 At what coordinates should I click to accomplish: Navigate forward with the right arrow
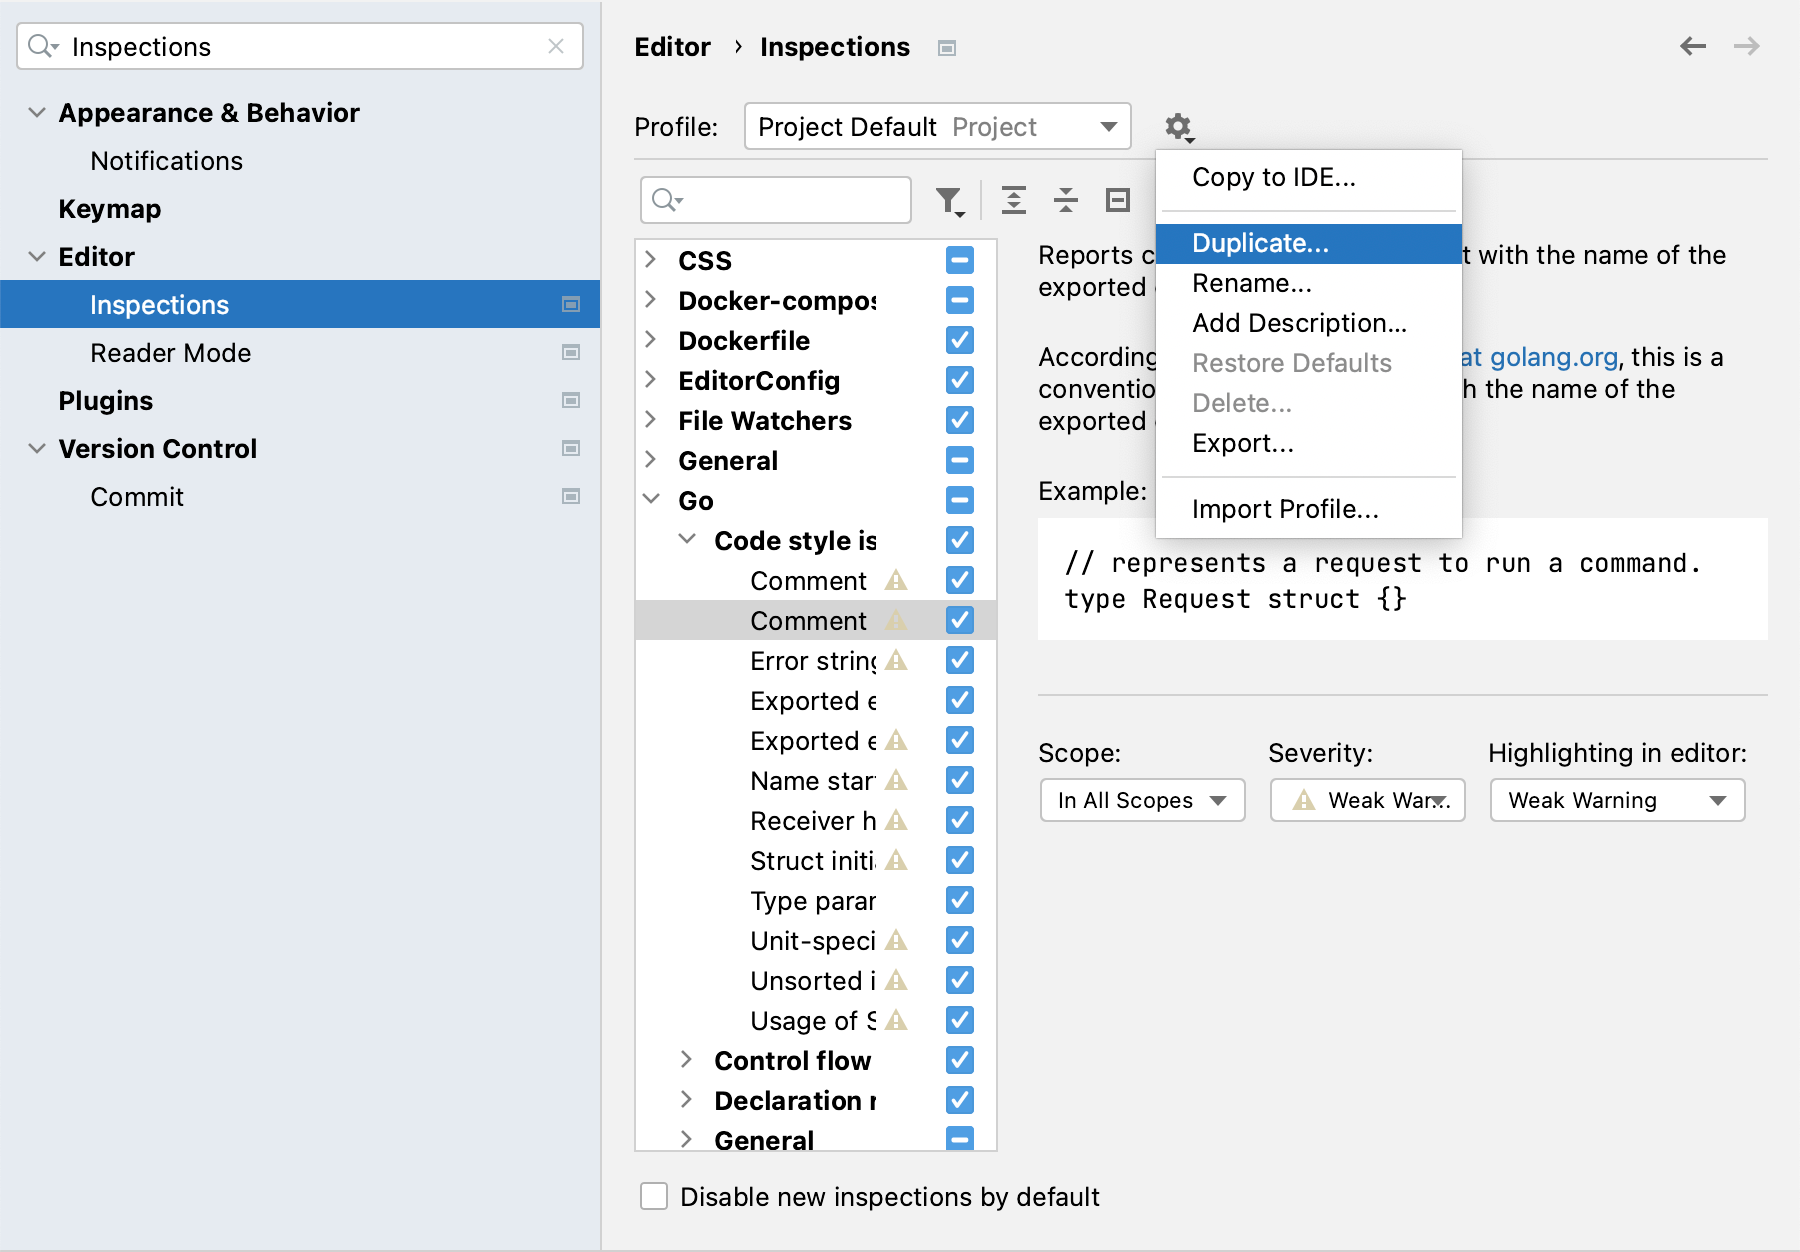tap(1747, 46)
